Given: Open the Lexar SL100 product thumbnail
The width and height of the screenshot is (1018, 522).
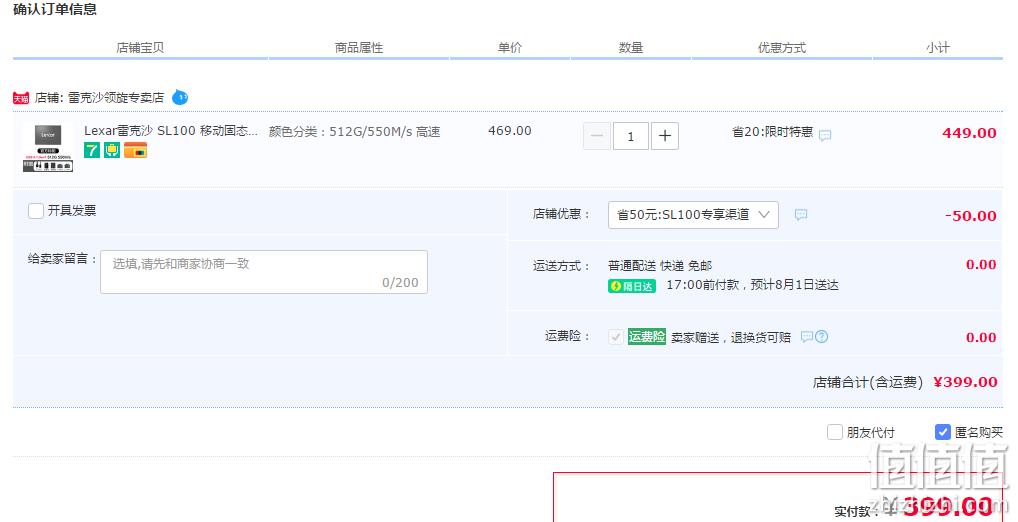Looking at the screenshot, I should pos(48,147).
